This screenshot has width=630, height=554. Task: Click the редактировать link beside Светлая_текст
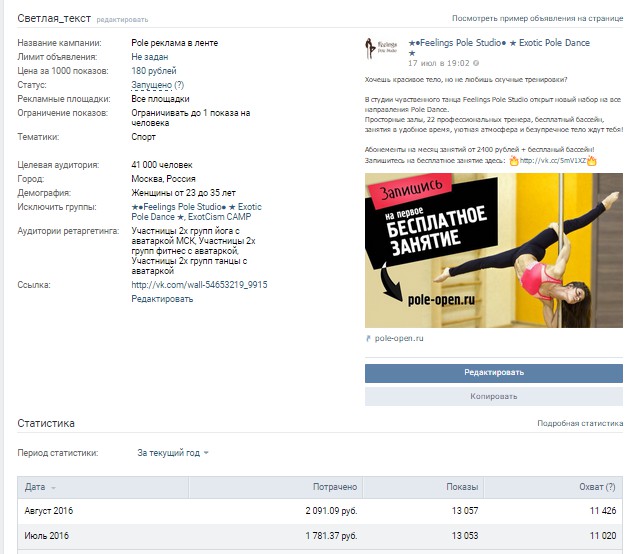(122, 19)
